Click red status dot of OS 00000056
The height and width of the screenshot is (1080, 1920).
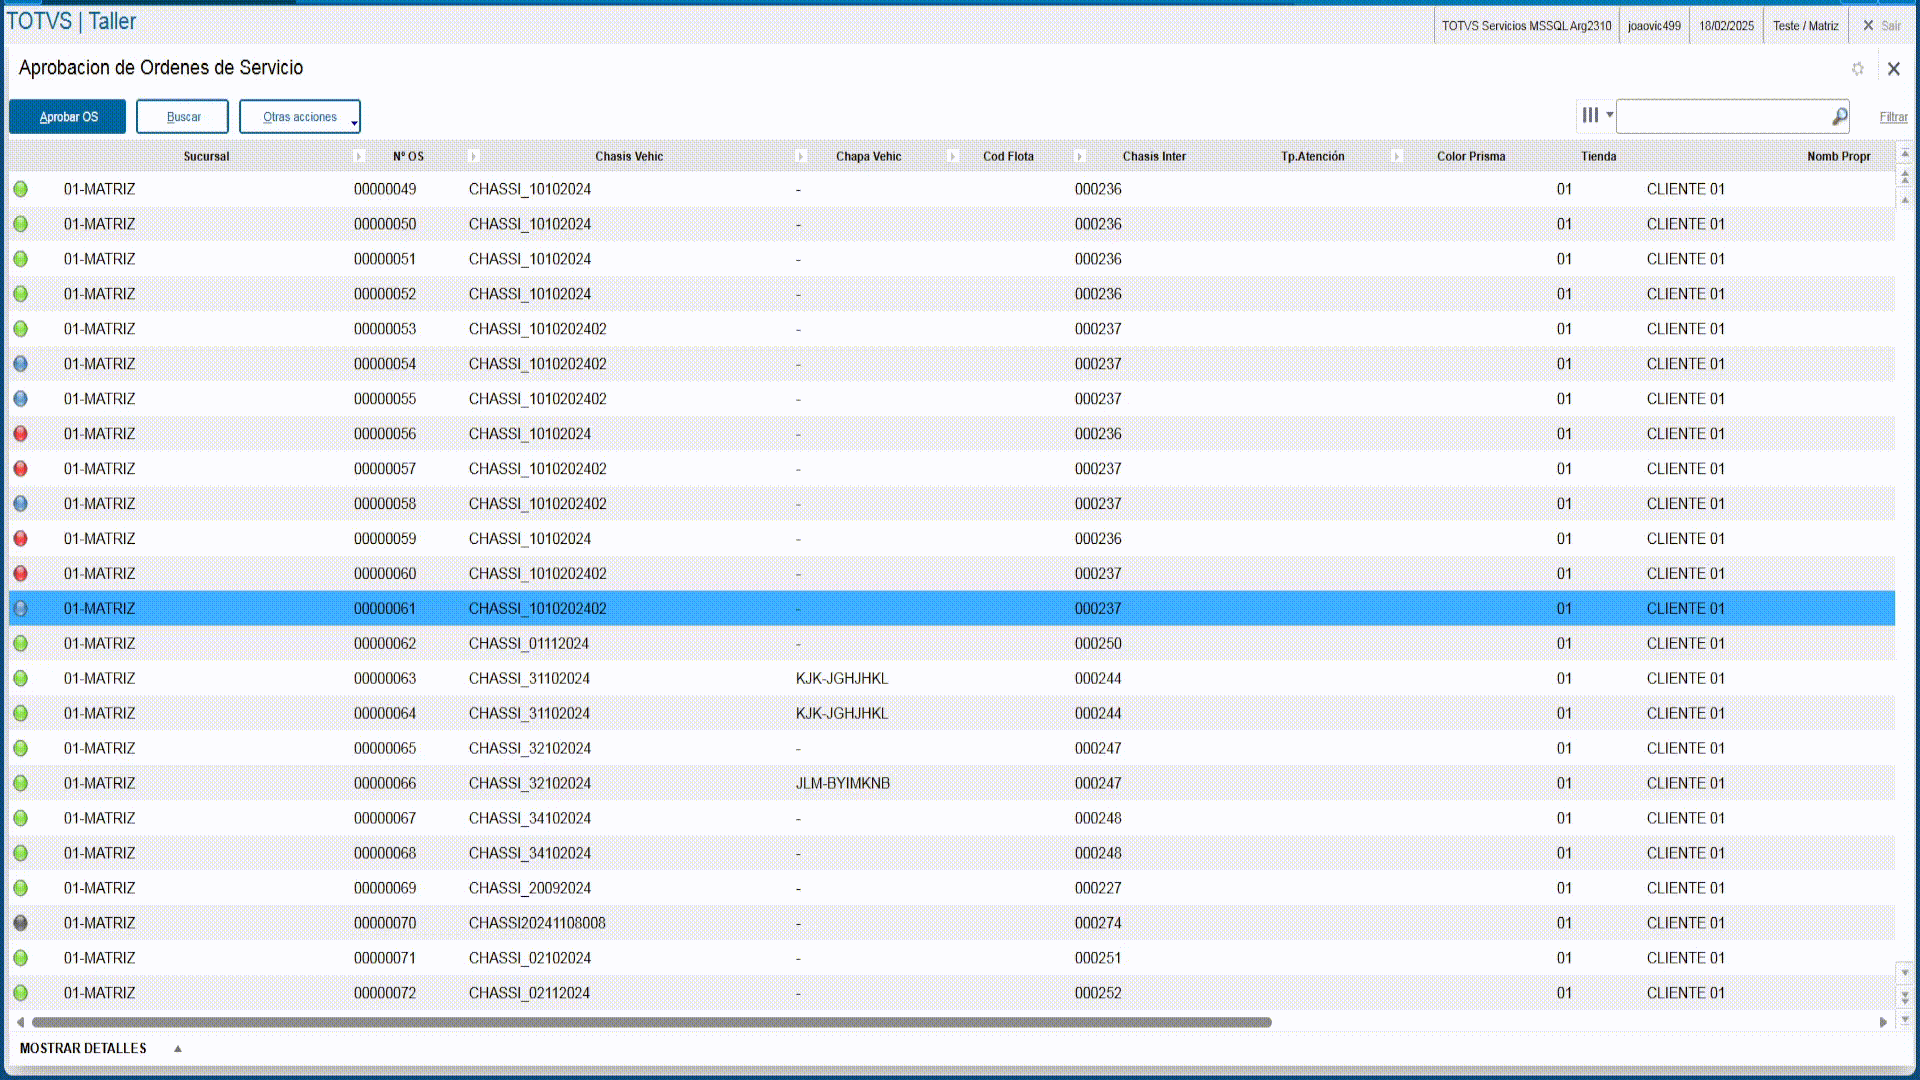coord(21,434)
